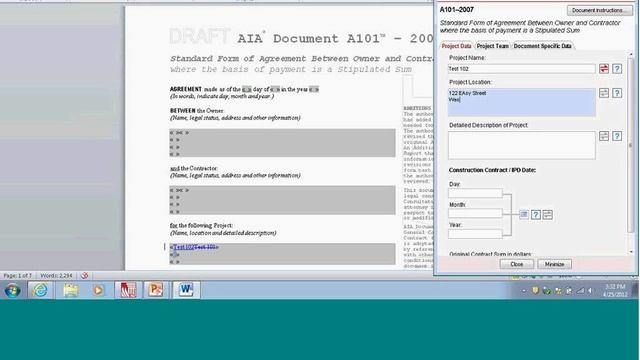Click the Page 1 of 7 status indicator

click(18, 276)
